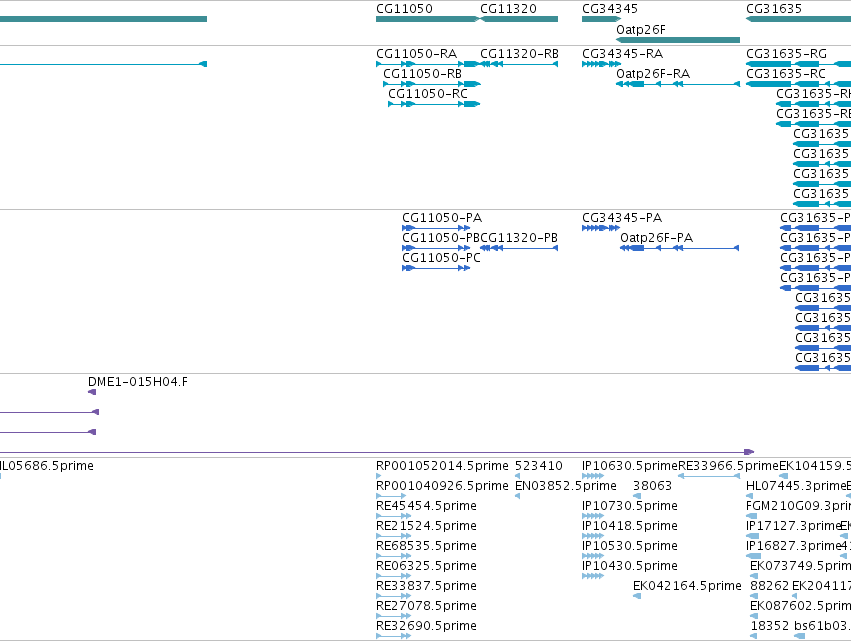Select EST RE21524.5prime
The width and height of the screenshot is (851, 641).
click(x=393, y=536)
